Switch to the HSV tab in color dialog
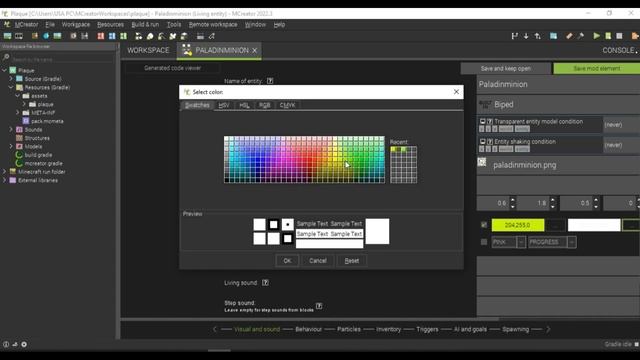This screenshot has height=360, width=640. click(224, 105)
